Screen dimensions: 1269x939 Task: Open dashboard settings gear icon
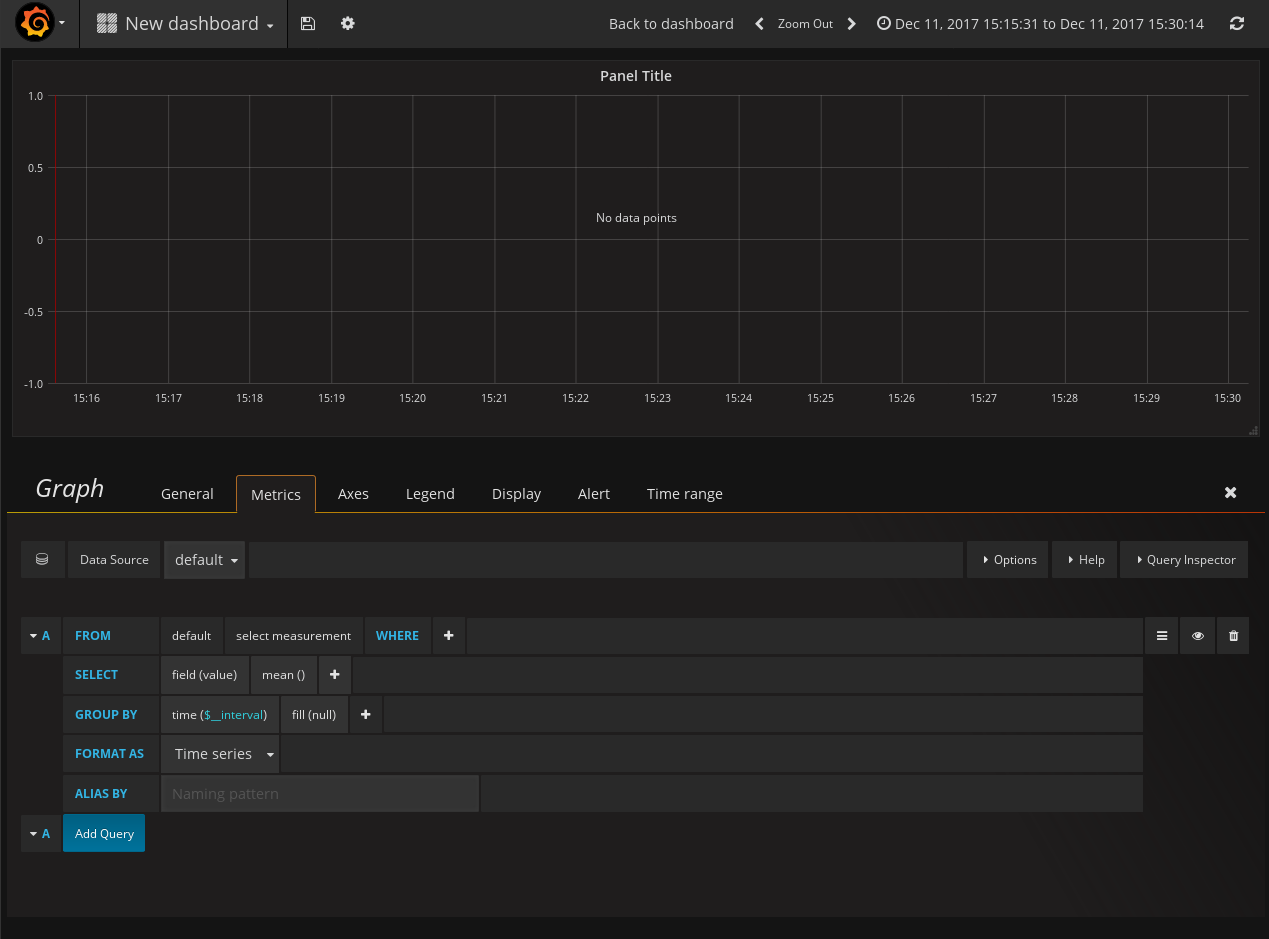pos(348,23)
